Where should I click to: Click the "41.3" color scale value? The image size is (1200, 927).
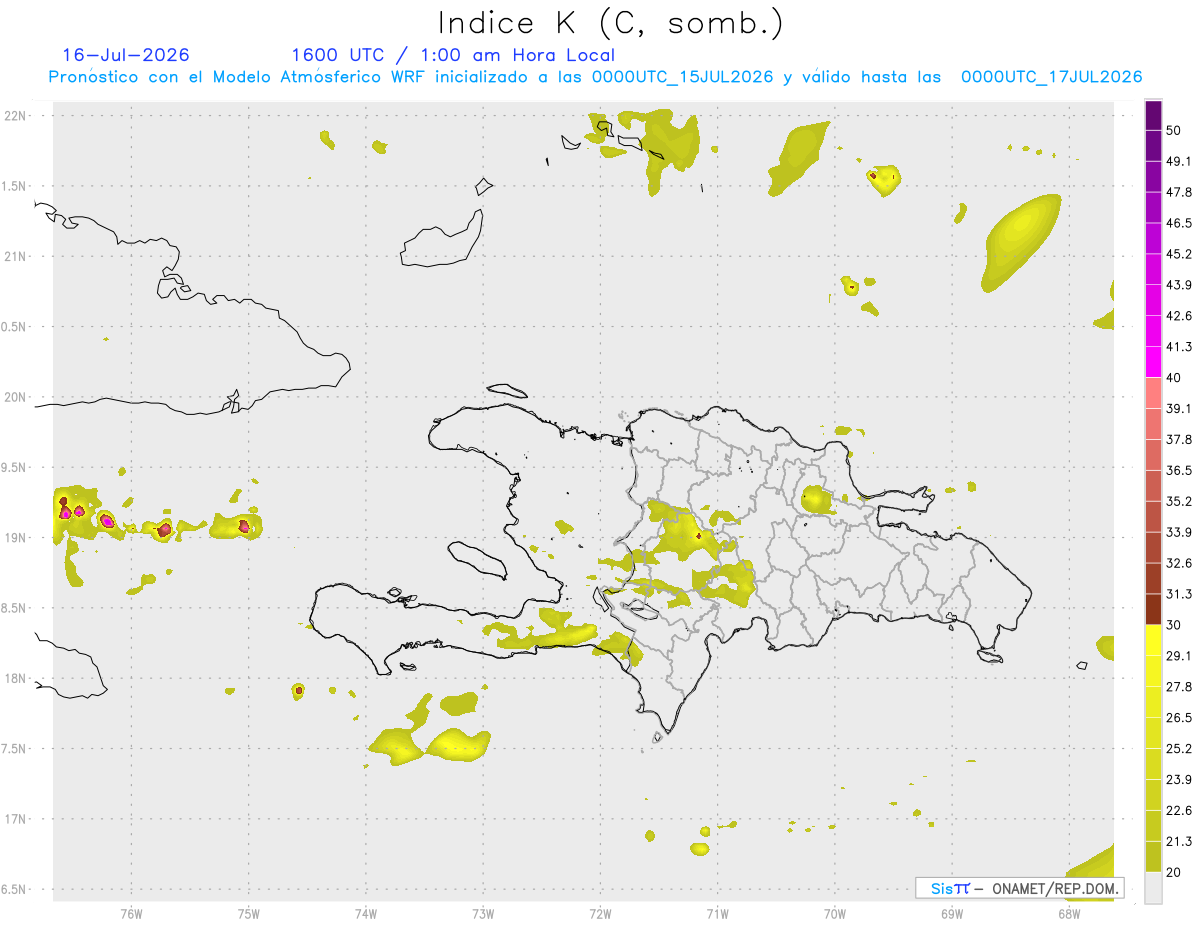tap(1180, 347)
